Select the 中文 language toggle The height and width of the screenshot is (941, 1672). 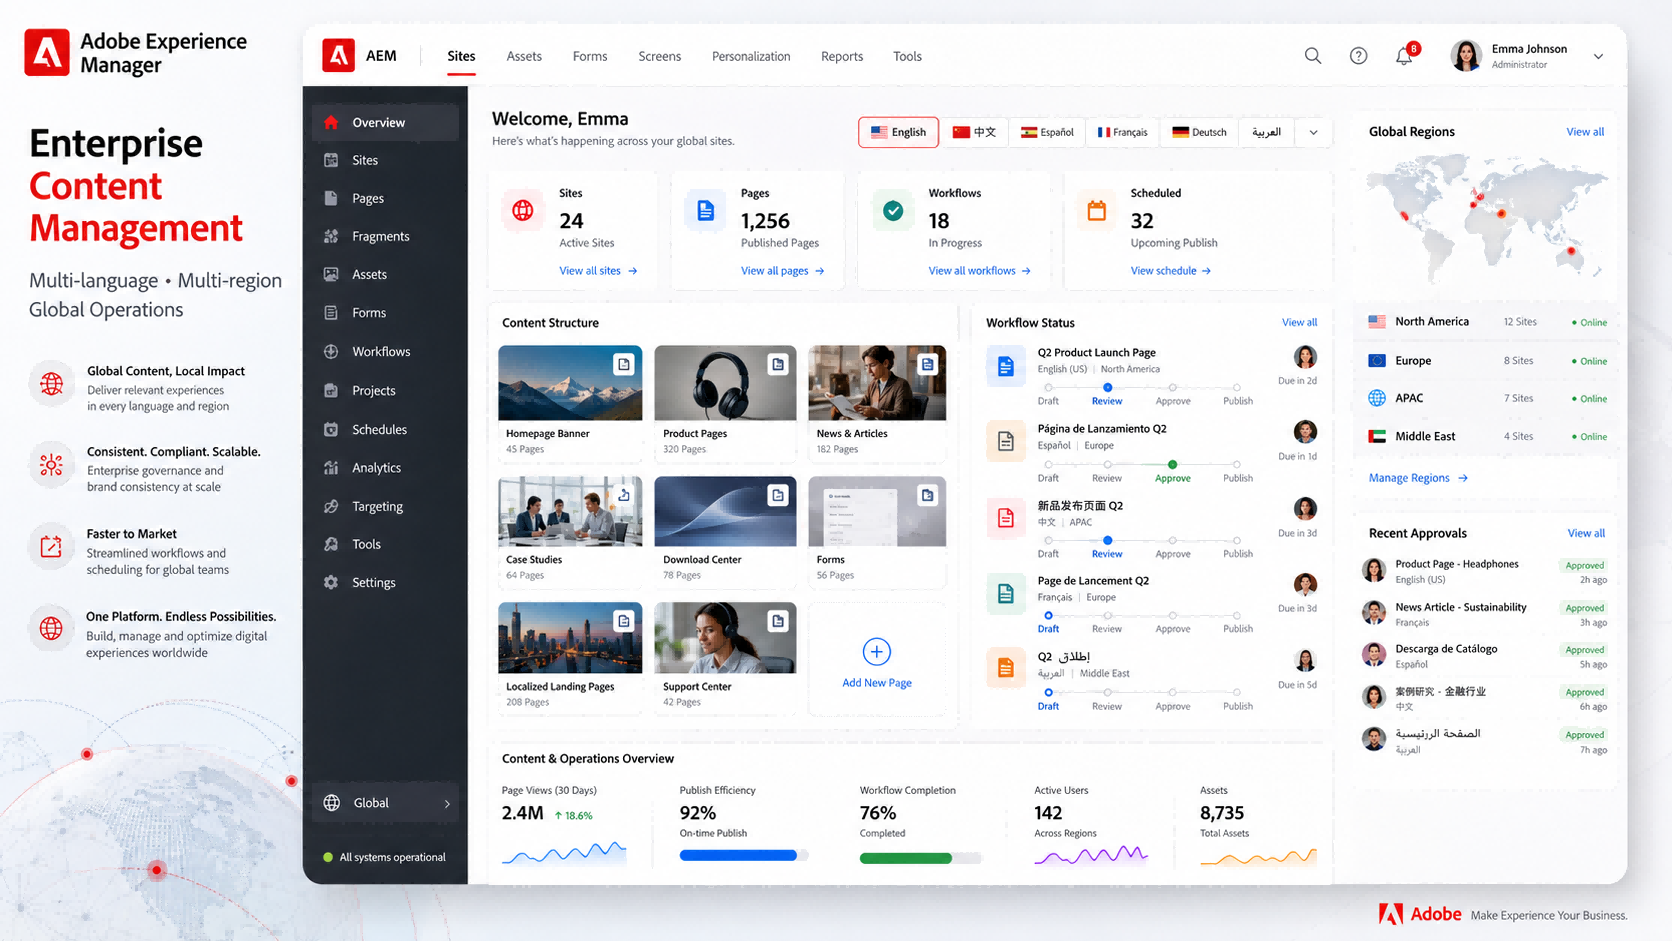974,132
